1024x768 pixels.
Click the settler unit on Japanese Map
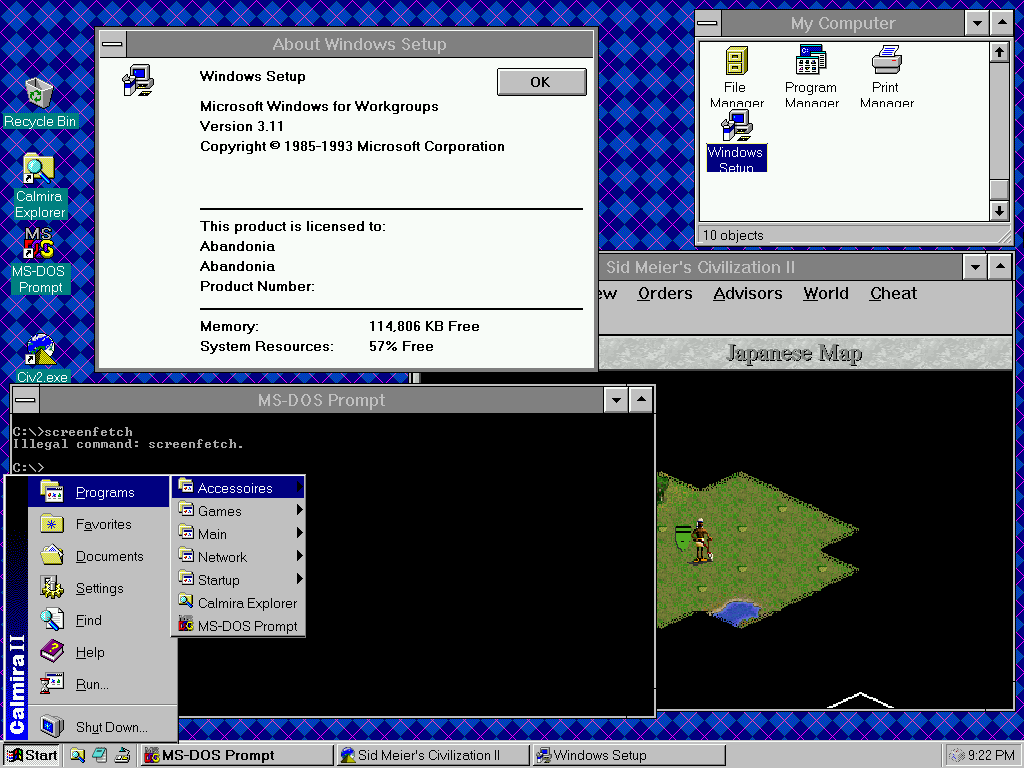[701, 540]
